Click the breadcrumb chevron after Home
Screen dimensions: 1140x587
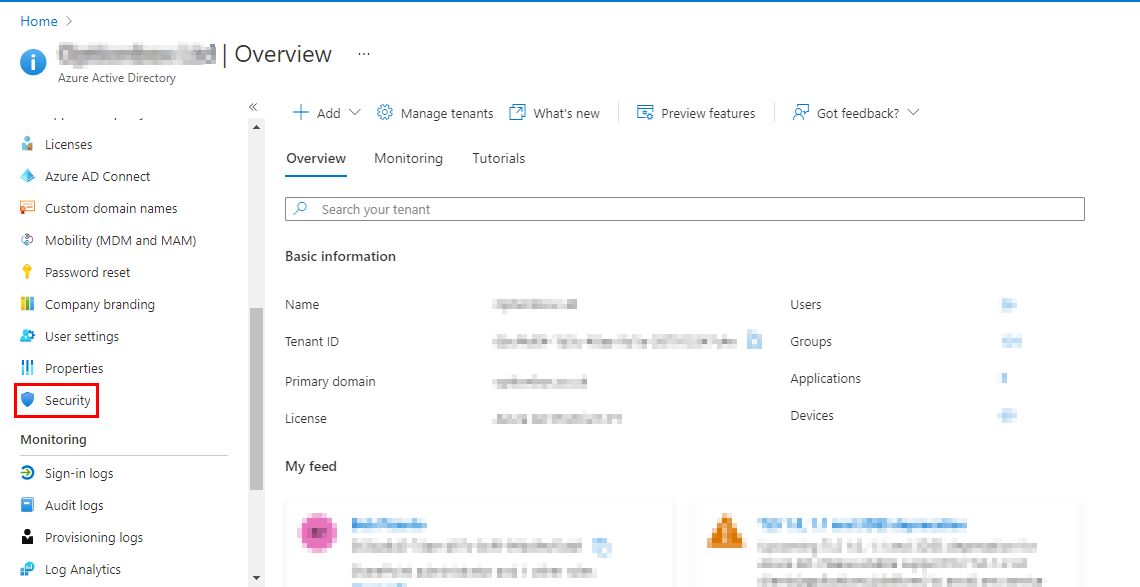(x=69, y=22)
